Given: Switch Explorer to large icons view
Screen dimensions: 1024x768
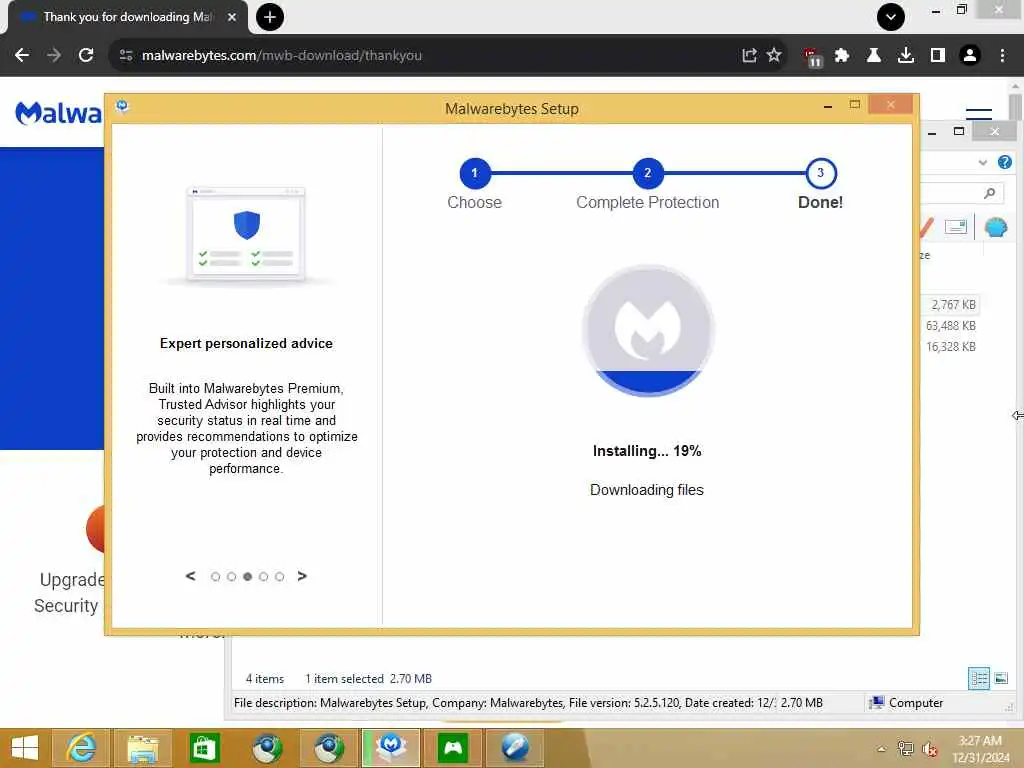Looking at the screenshot, I should [1001, 678].
